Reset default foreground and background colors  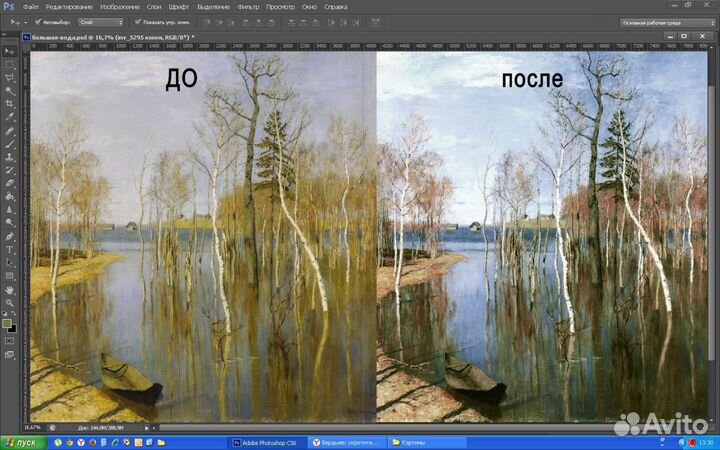pyautogui.click(x=5, y=314)
